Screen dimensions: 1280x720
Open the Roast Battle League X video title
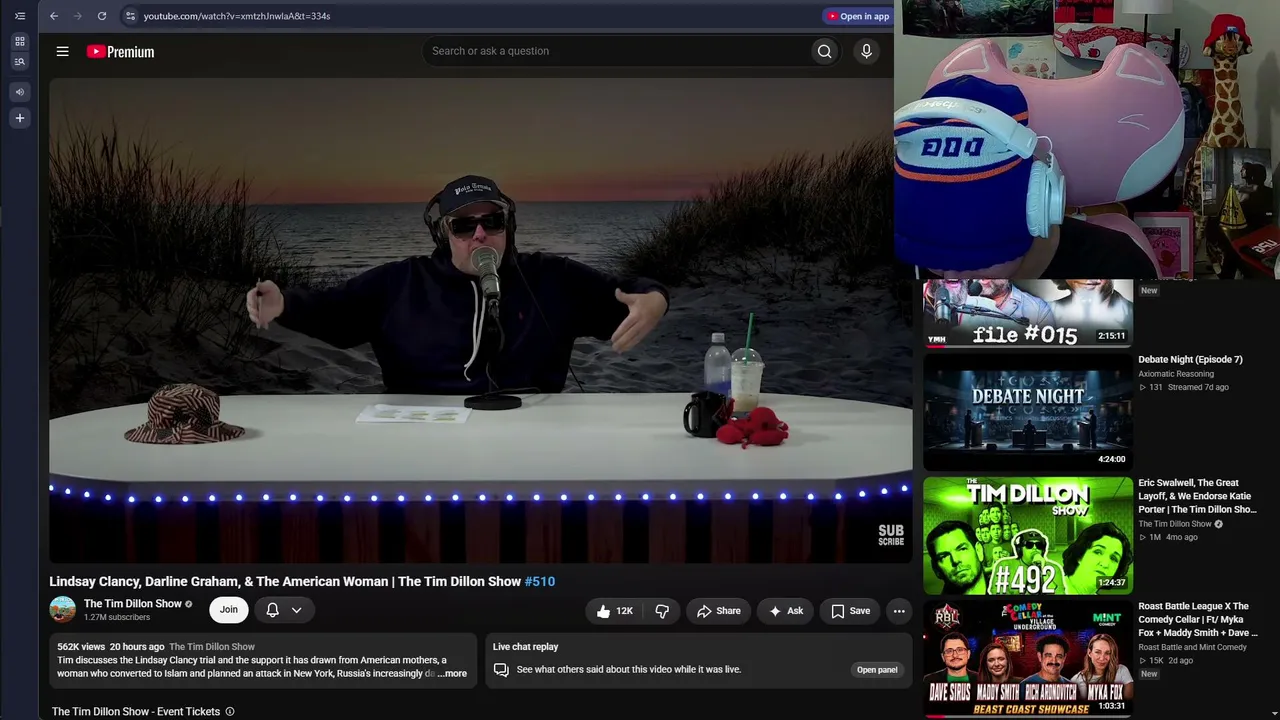pyautogui.click(x=1198, y=619)
